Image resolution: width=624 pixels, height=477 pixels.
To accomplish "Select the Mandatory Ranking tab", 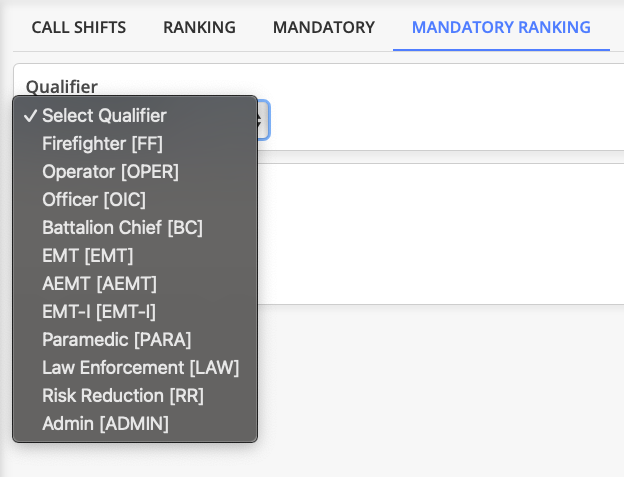I will tap(501, 27).
